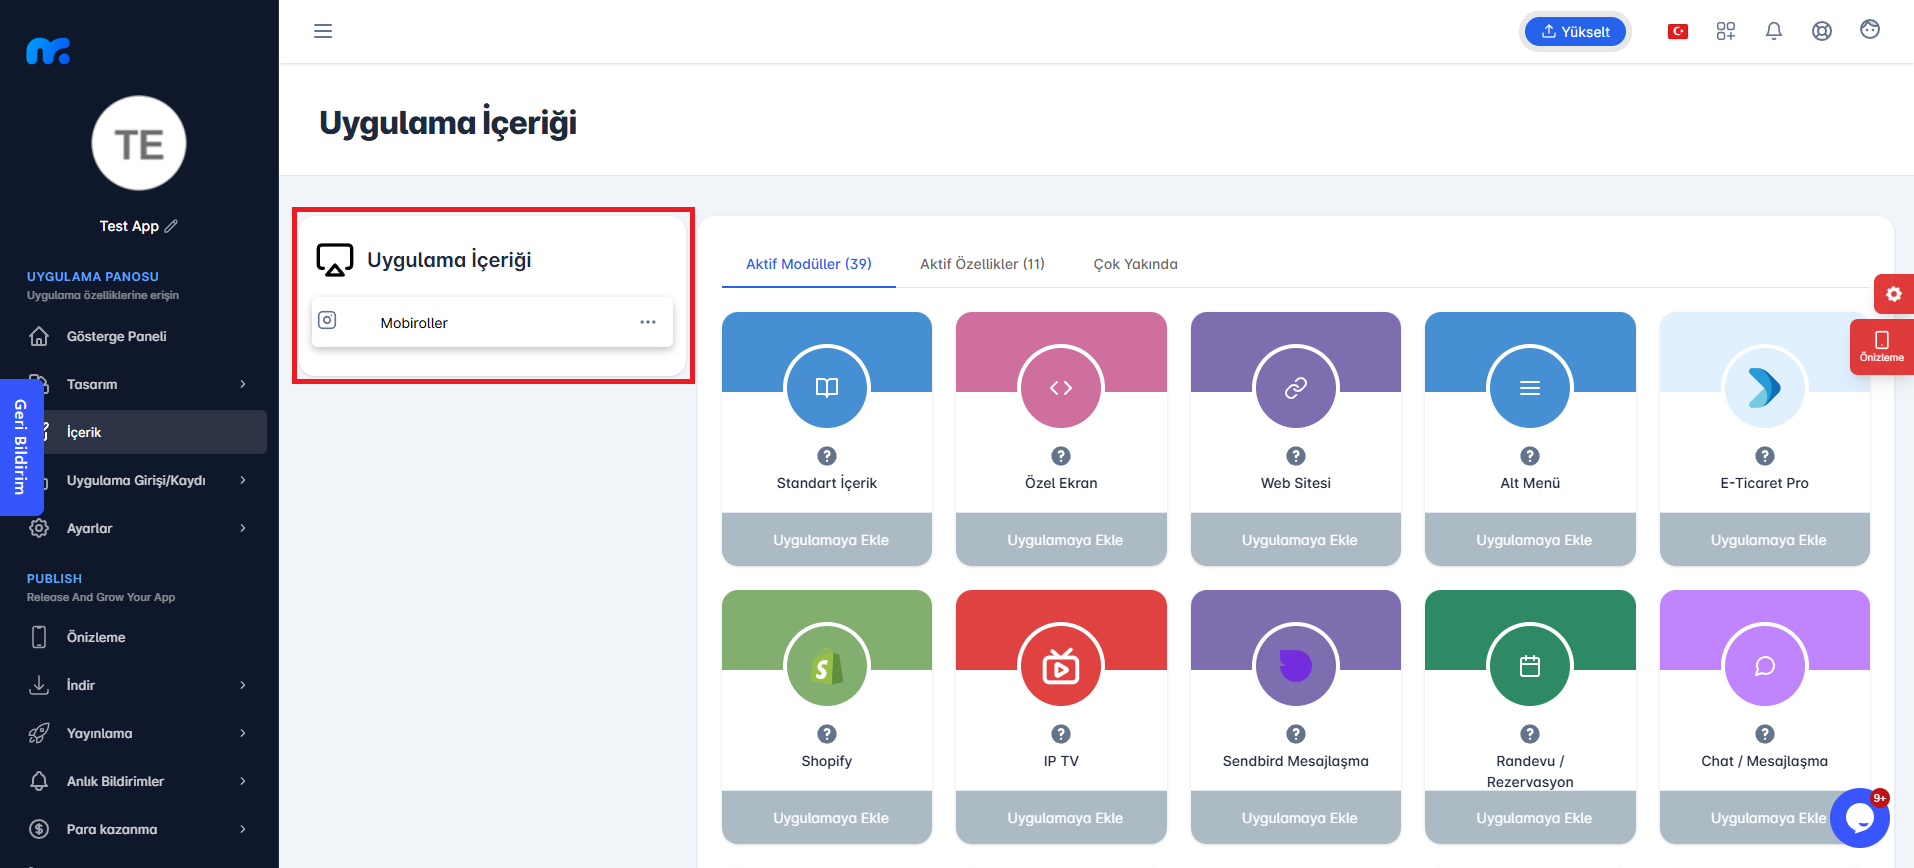Open the hamburger menu icon

(323, 31)
